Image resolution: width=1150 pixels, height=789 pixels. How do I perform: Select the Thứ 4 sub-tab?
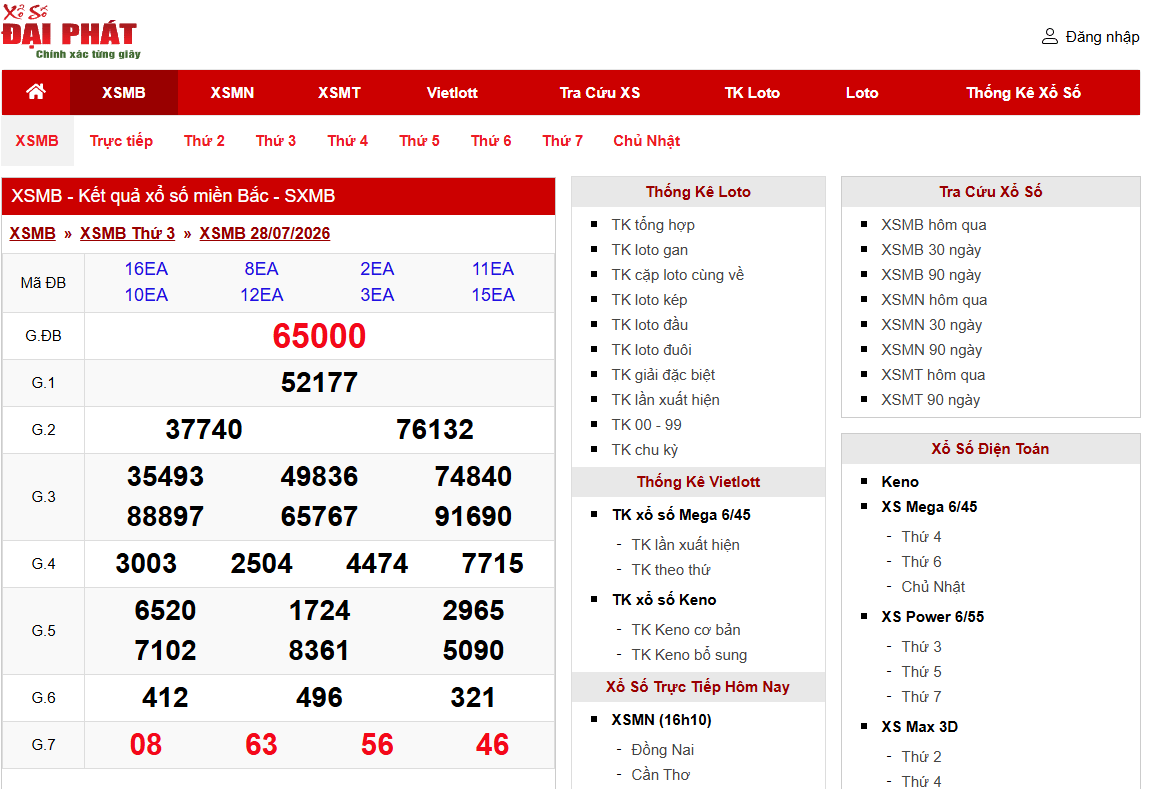click(x=348, y=141)
